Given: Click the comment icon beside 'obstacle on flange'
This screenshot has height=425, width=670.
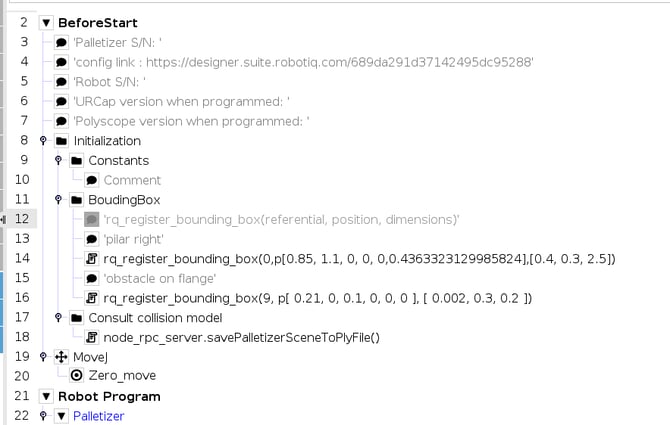Looking at the screenshot, I should [92, 278].
